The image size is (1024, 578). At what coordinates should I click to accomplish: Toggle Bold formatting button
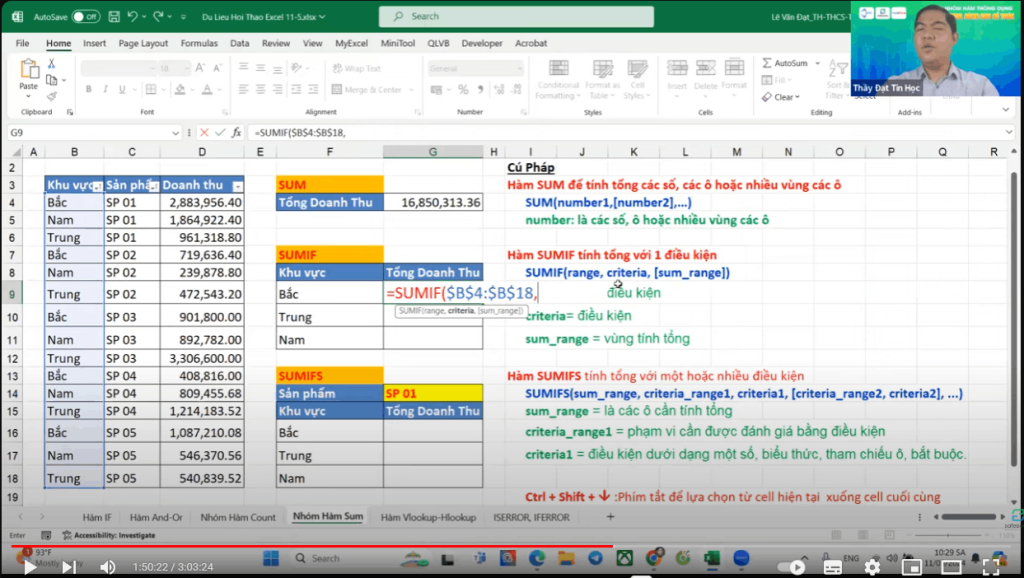click(x=89, y=89)
